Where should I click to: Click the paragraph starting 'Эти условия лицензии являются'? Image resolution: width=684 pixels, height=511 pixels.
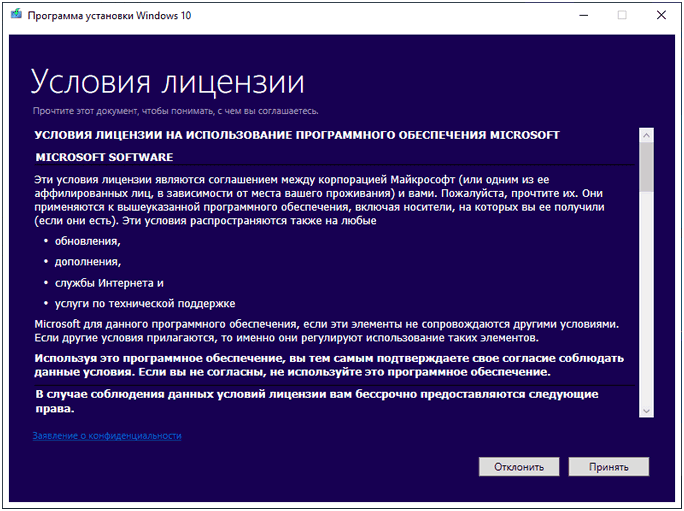pyautogui.click(x=319, y=200)
